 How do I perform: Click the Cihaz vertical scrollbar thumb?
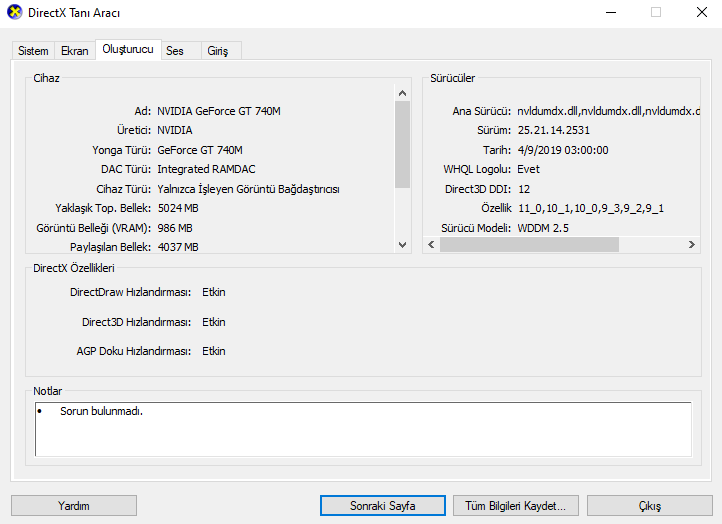pos(402,144)
